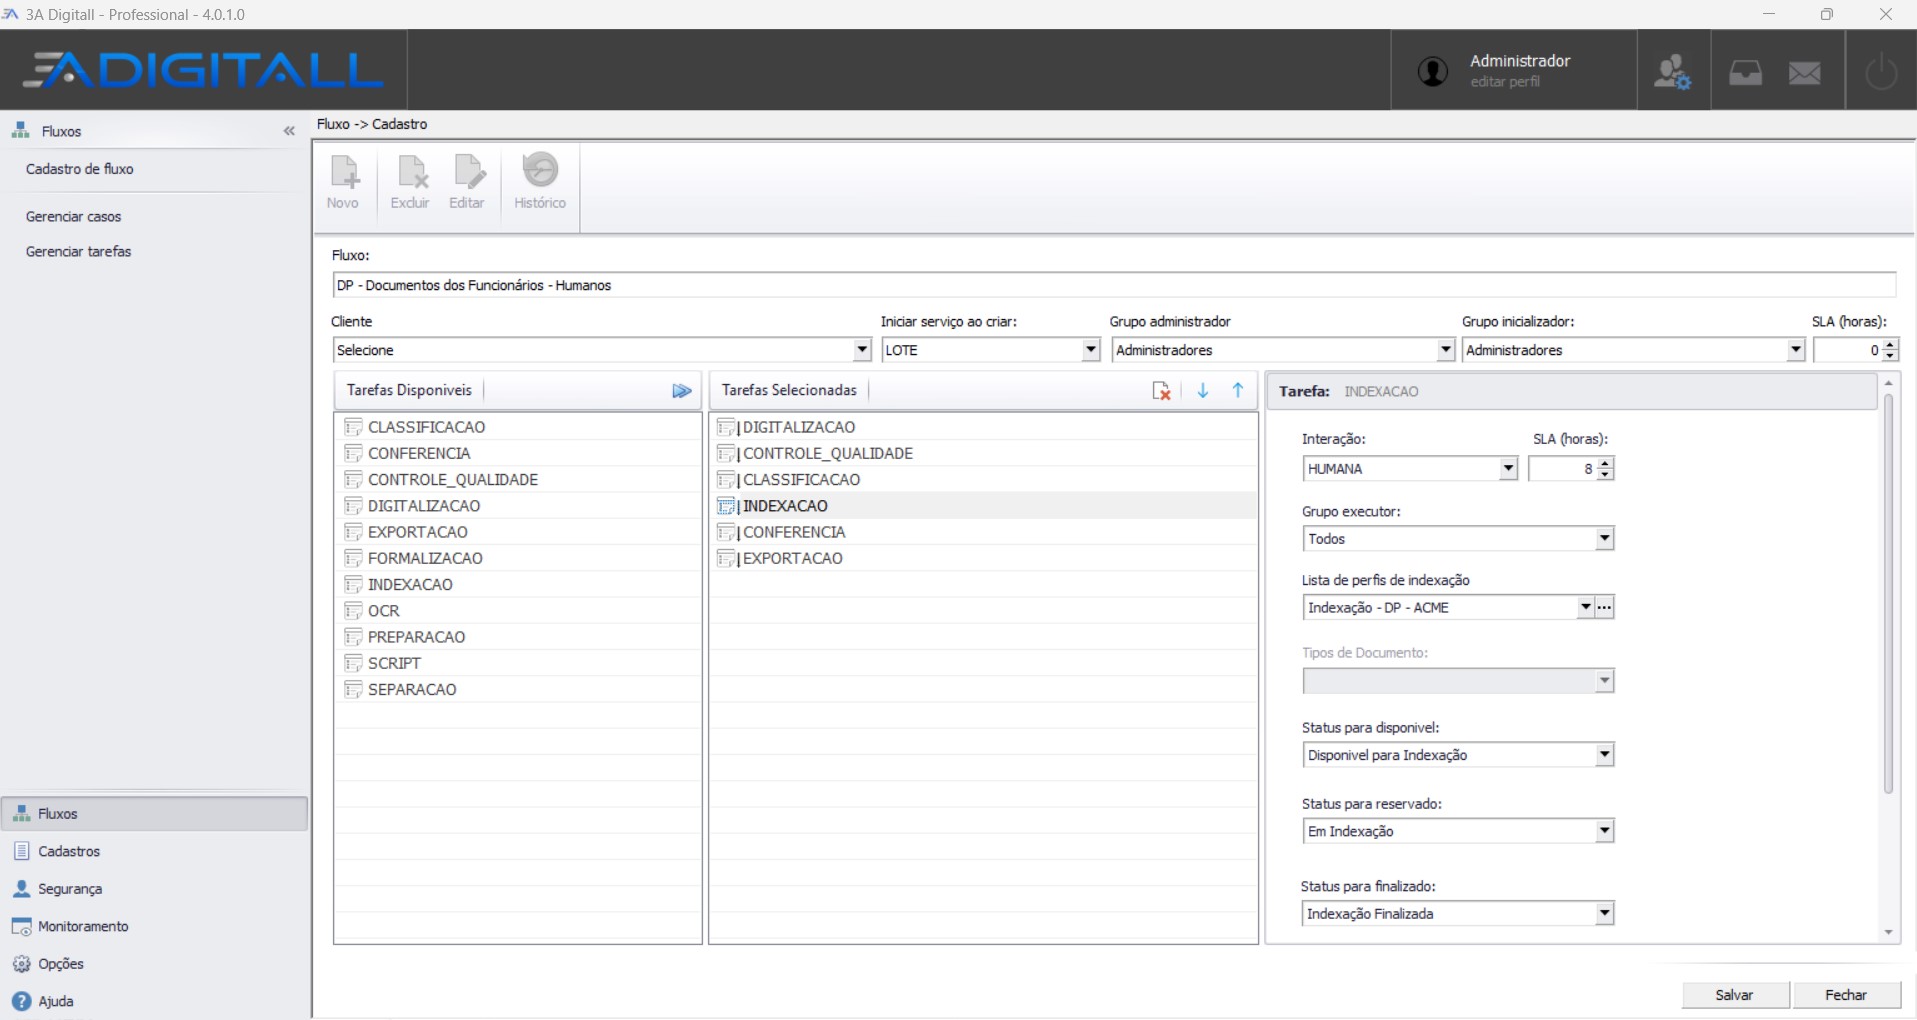This screenshot has width=1917, height=1020.
Task: Select FORMALIZACAO in available tasks list
Action: (x=518, y=558)
